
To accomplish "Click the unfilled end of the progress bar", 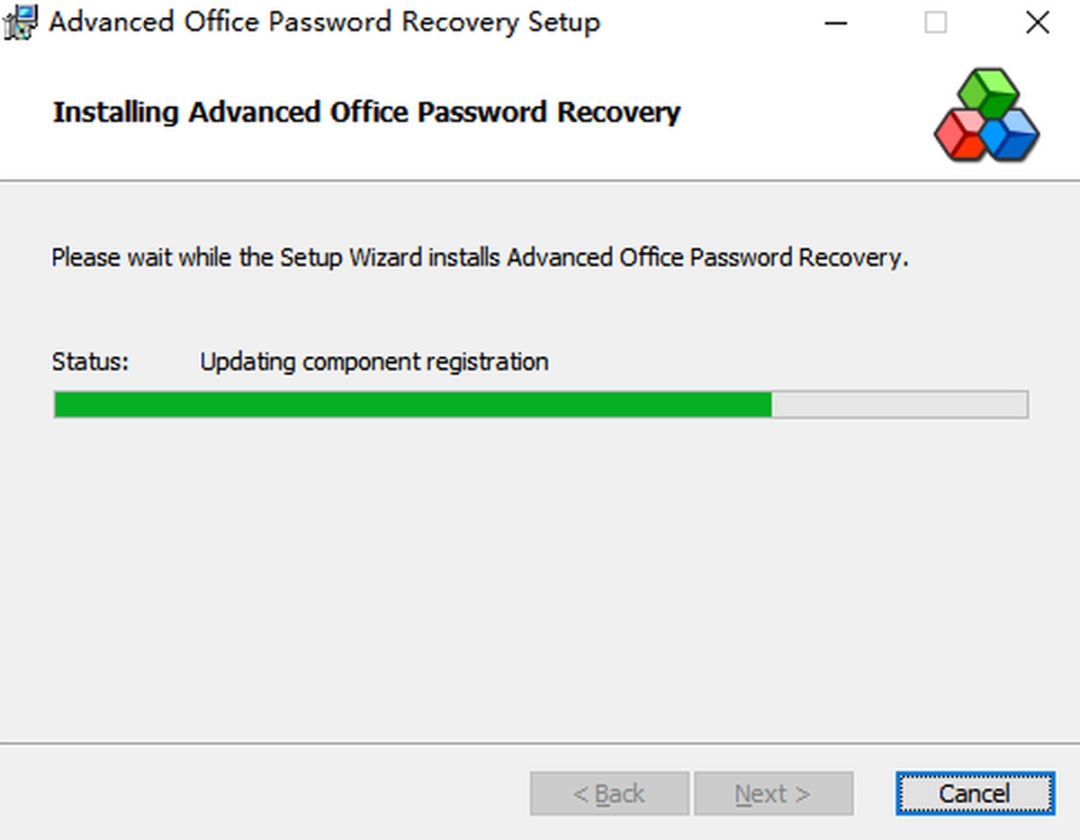I will [x=900, y=404].
